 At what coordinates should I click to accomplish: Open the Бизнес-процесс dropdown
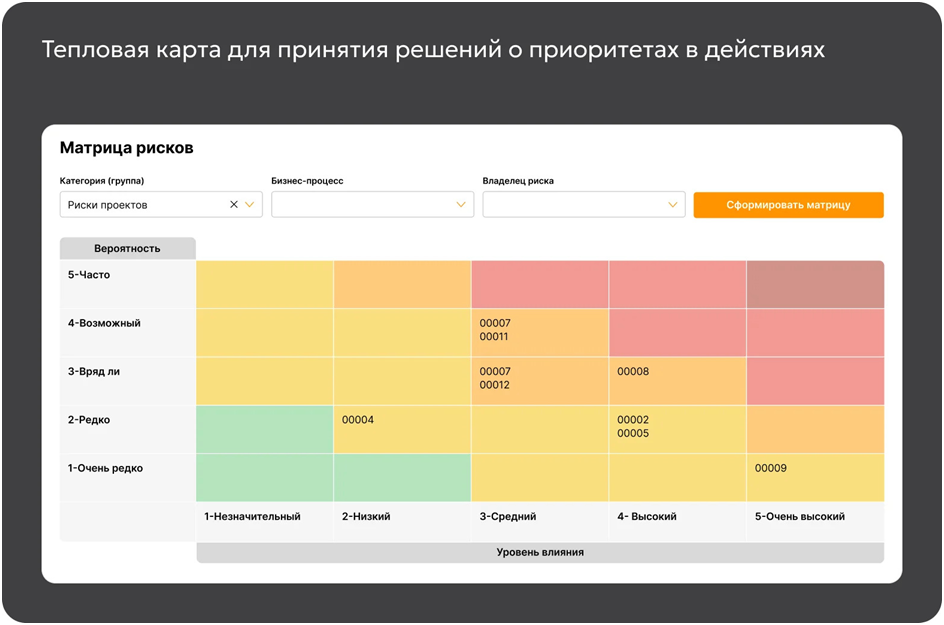point(372,204)
